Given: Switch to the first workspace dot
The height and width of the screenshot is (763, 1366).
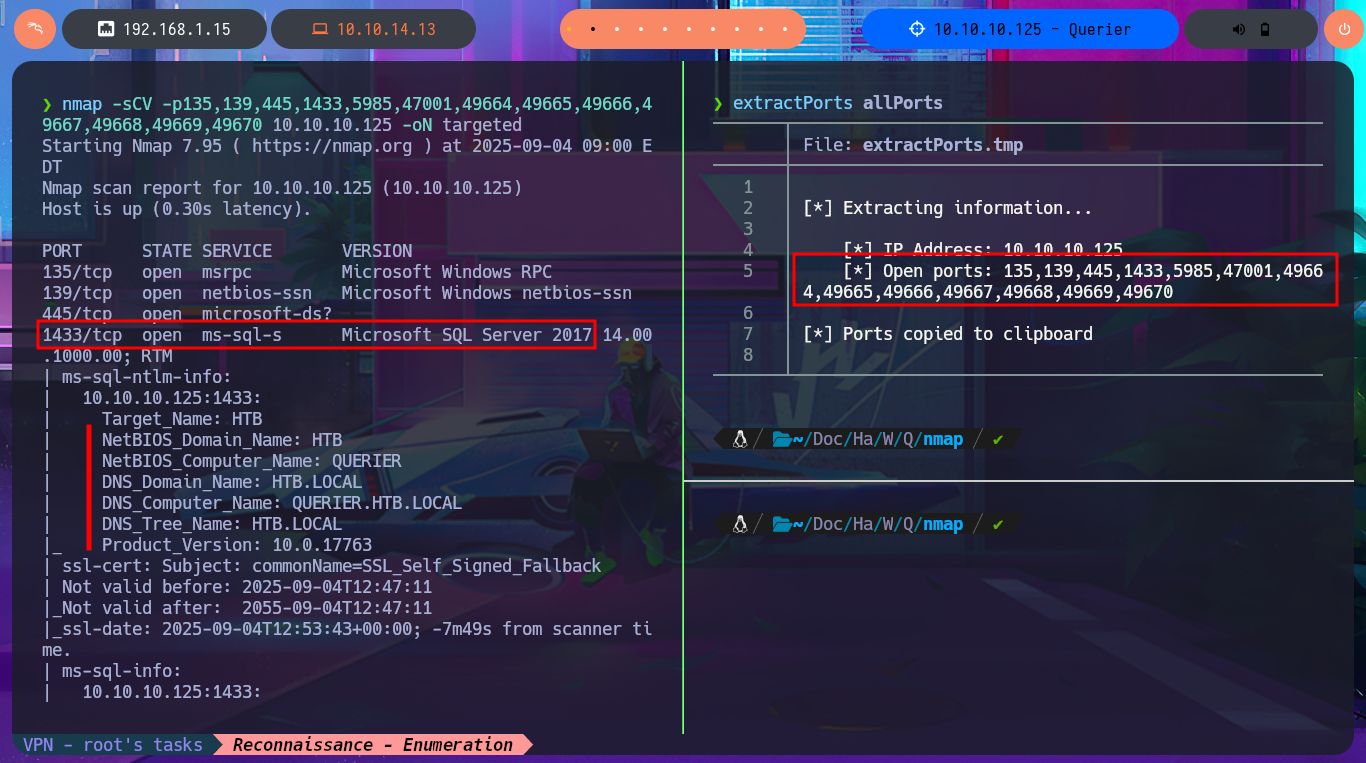Looking at the screenshot, I should [x=569, y=30].
